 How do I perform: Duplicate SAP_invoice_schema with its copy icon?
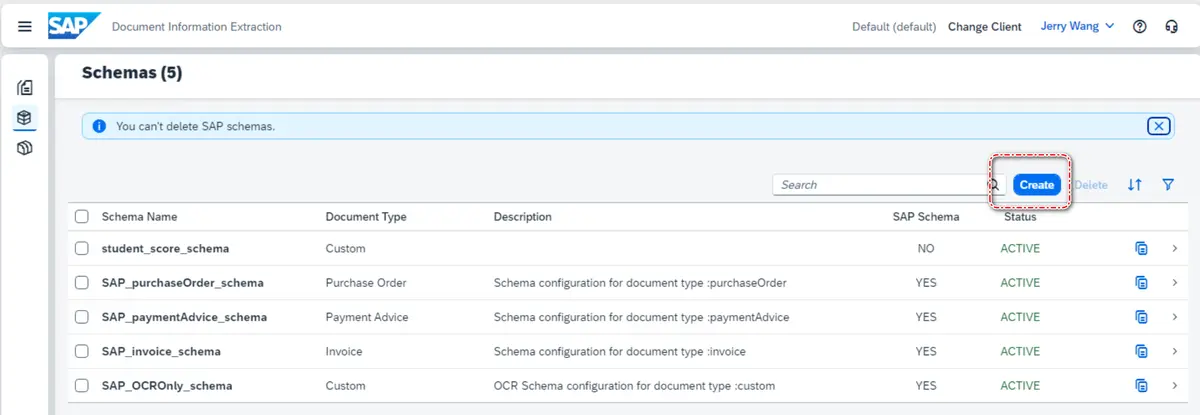pyautogui.click(x=1141, y=352)
